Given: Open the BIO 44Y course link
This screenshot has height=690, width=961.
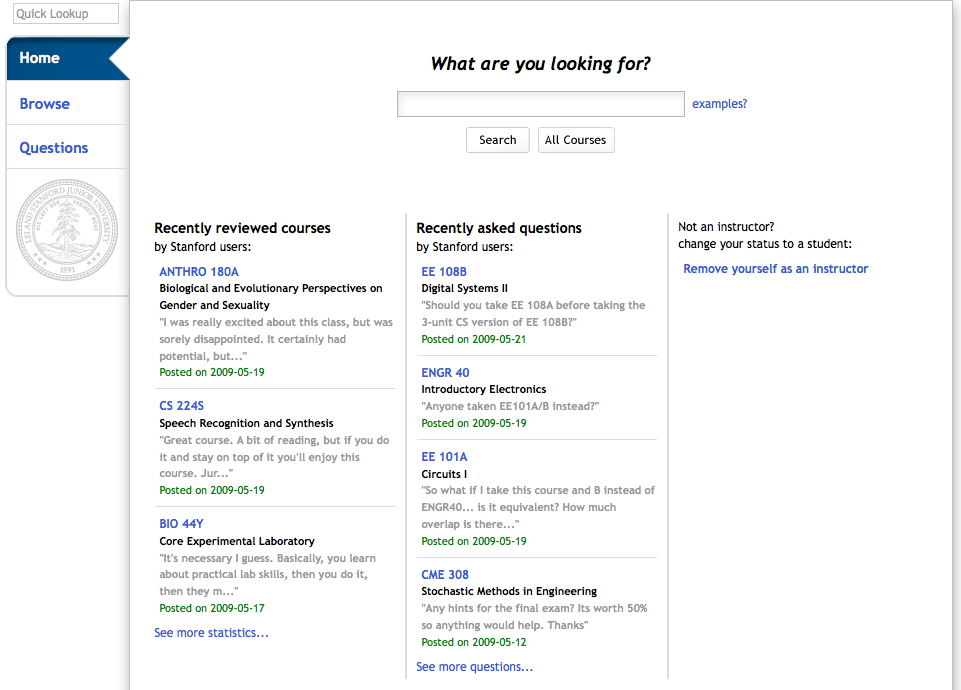Looking at the screenshot, I should coord(181,524).
